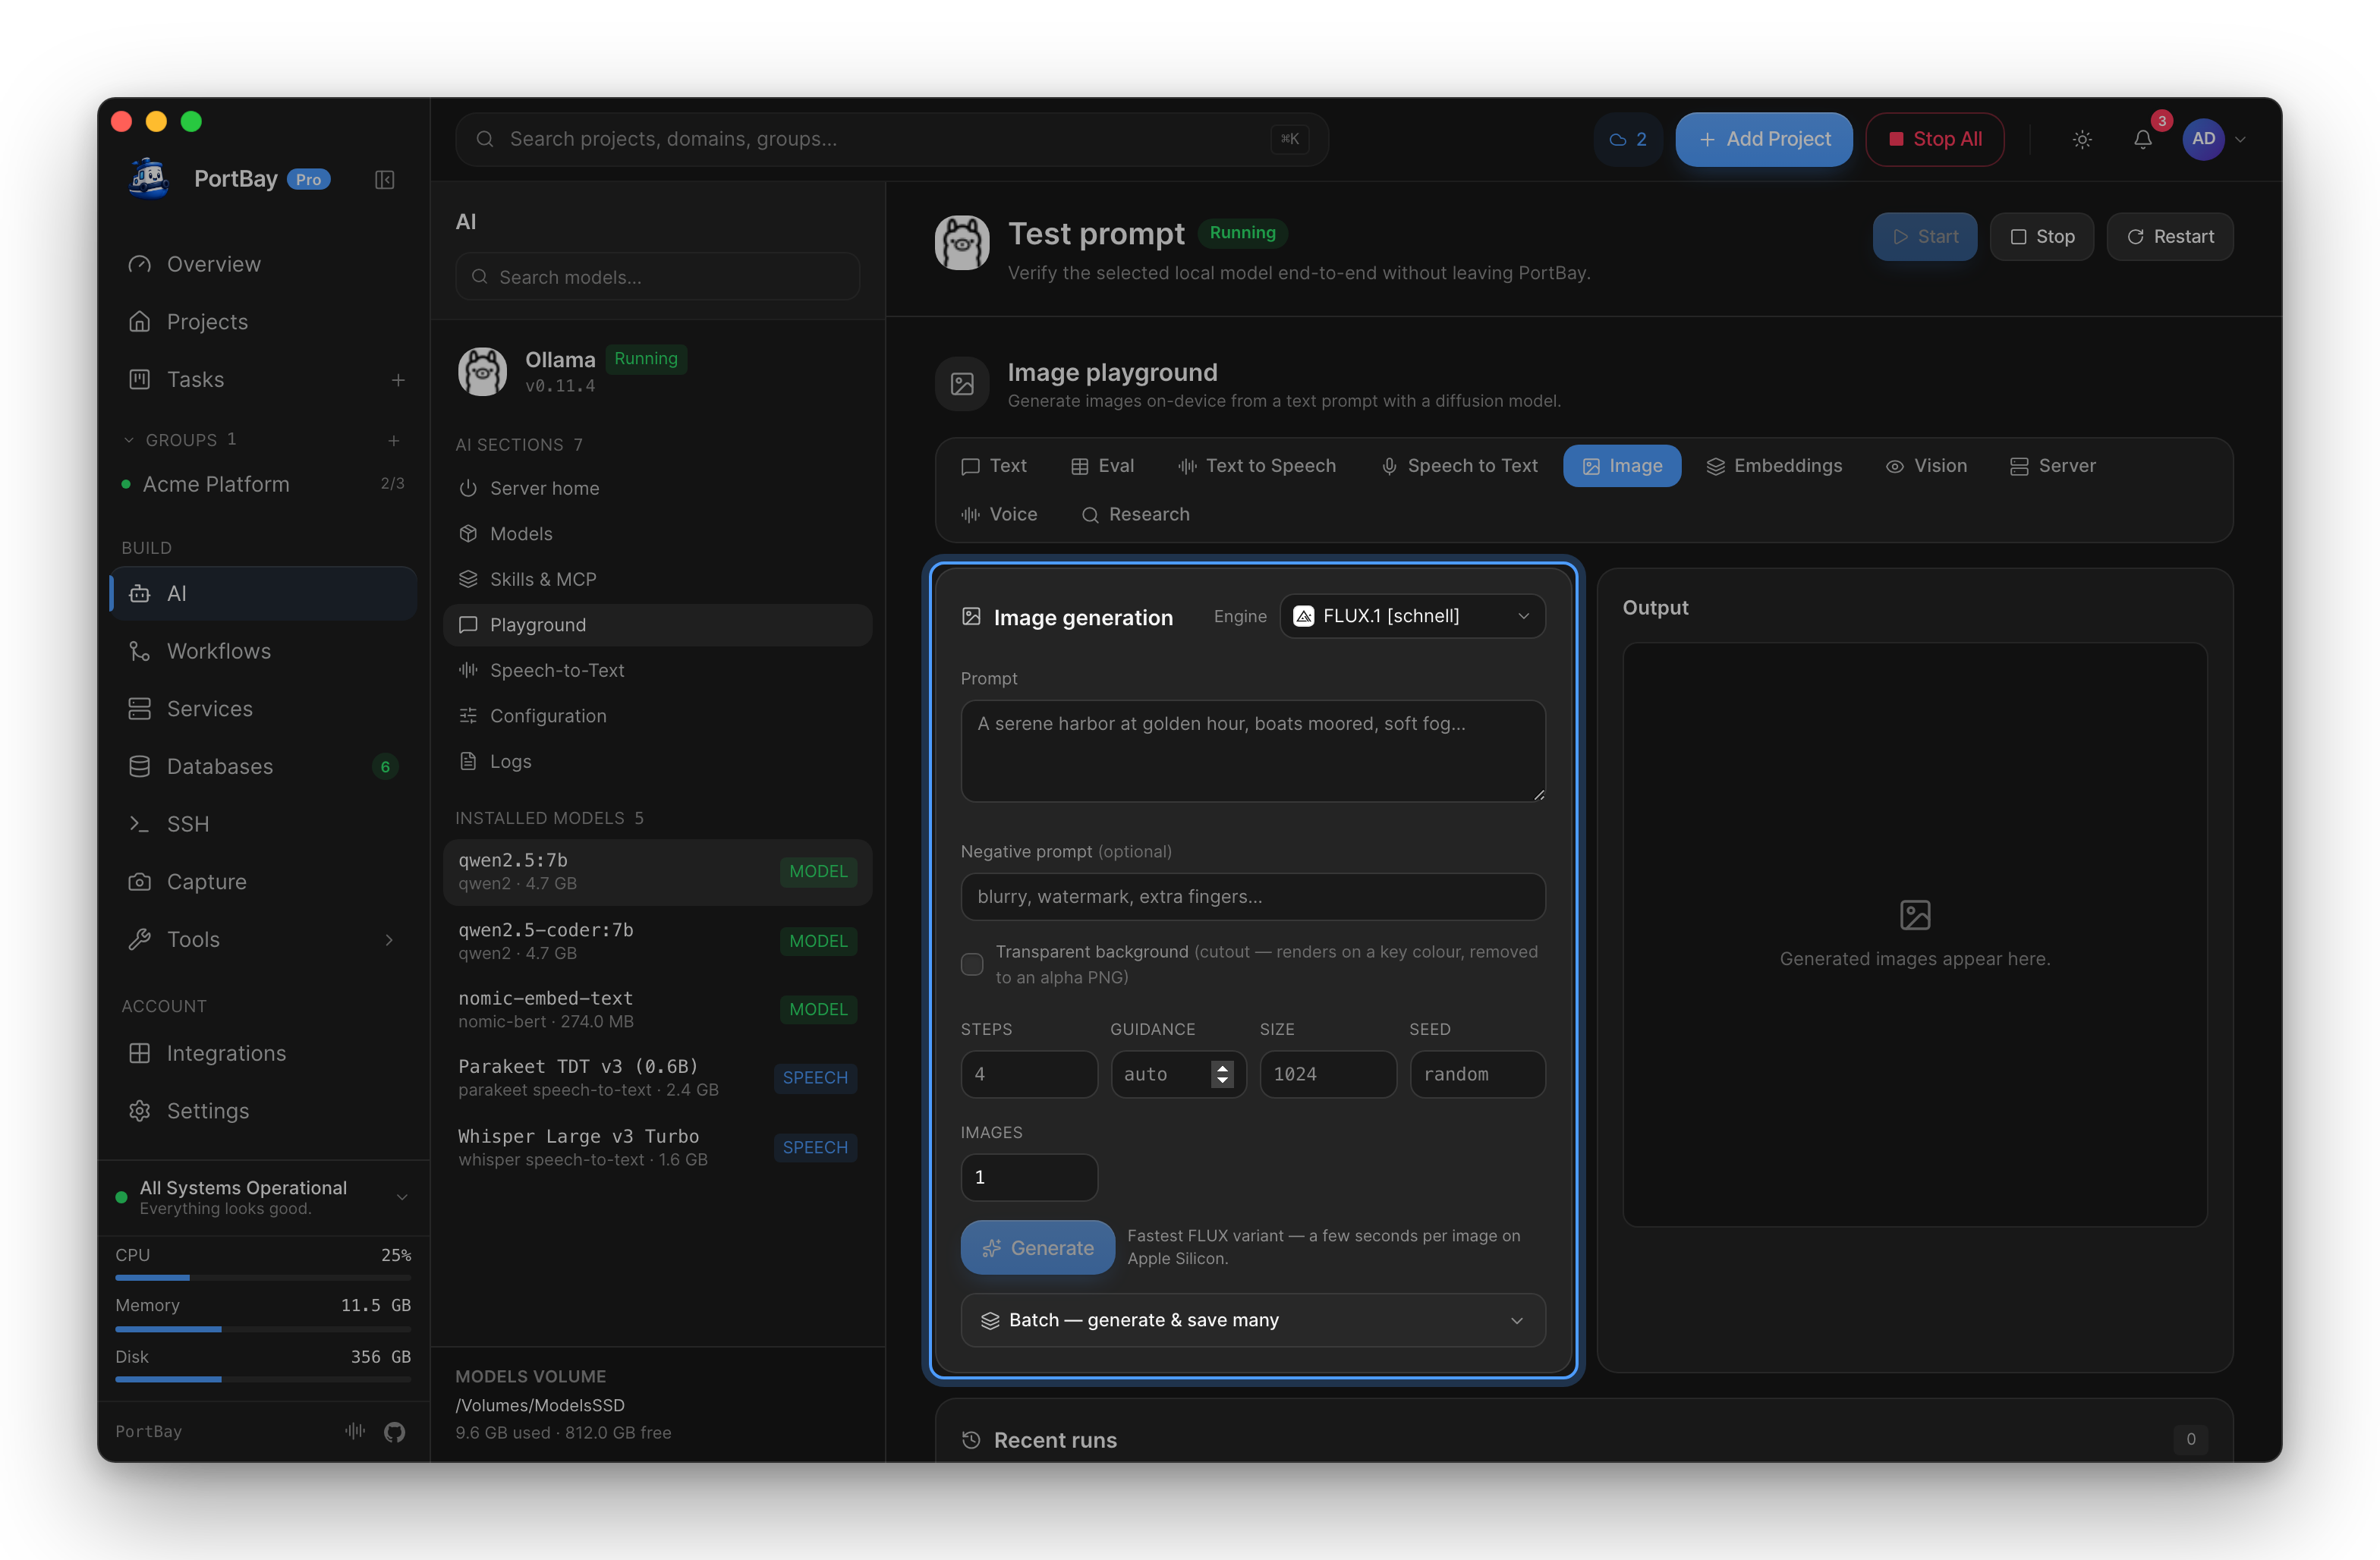The height and width of the screenshot is (1560, 2380).
Task: Open the account menu chevron beside AD
Action: tap(2240, 140)
